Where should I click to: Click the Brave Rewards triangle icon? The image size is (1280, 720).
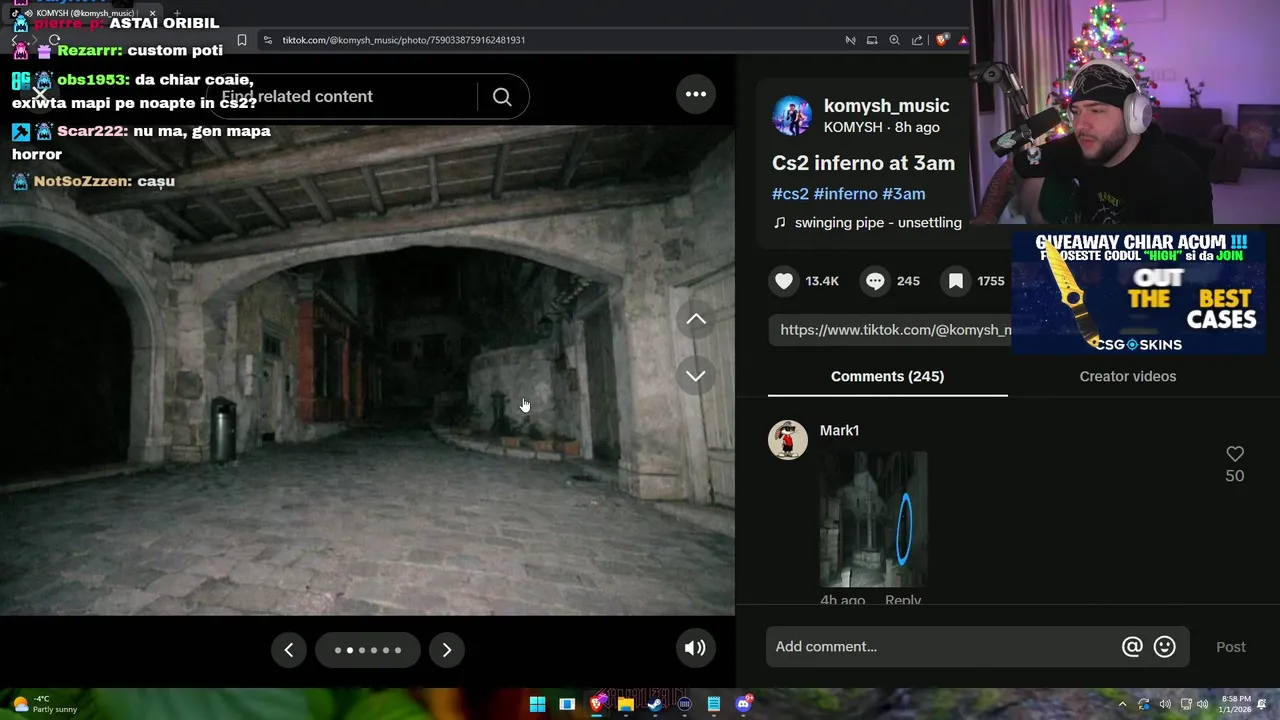(963, 40)
